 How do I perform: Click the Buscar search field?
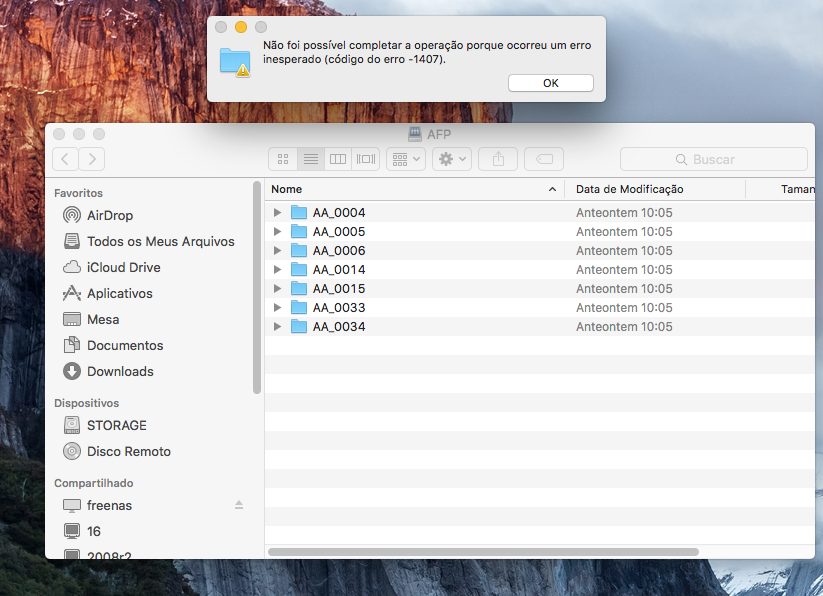713,159
